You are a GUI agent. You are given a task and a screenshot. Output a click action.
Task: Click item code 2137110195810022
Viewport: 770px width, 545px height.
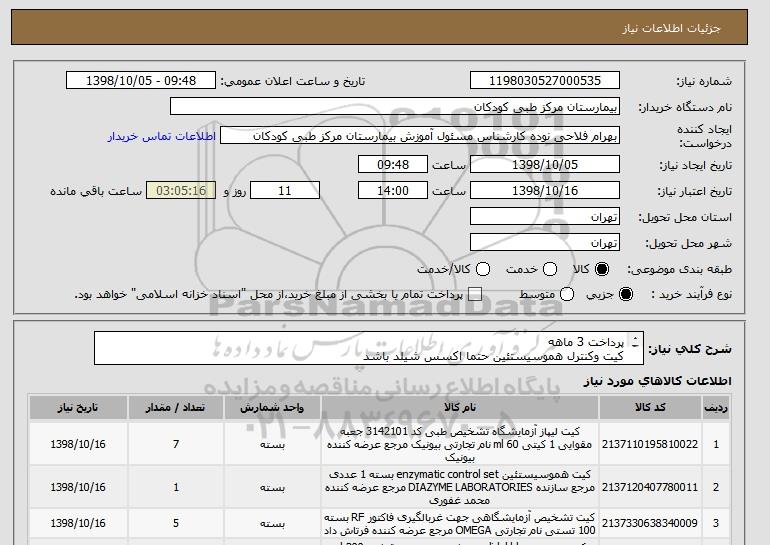coord(650,444)
